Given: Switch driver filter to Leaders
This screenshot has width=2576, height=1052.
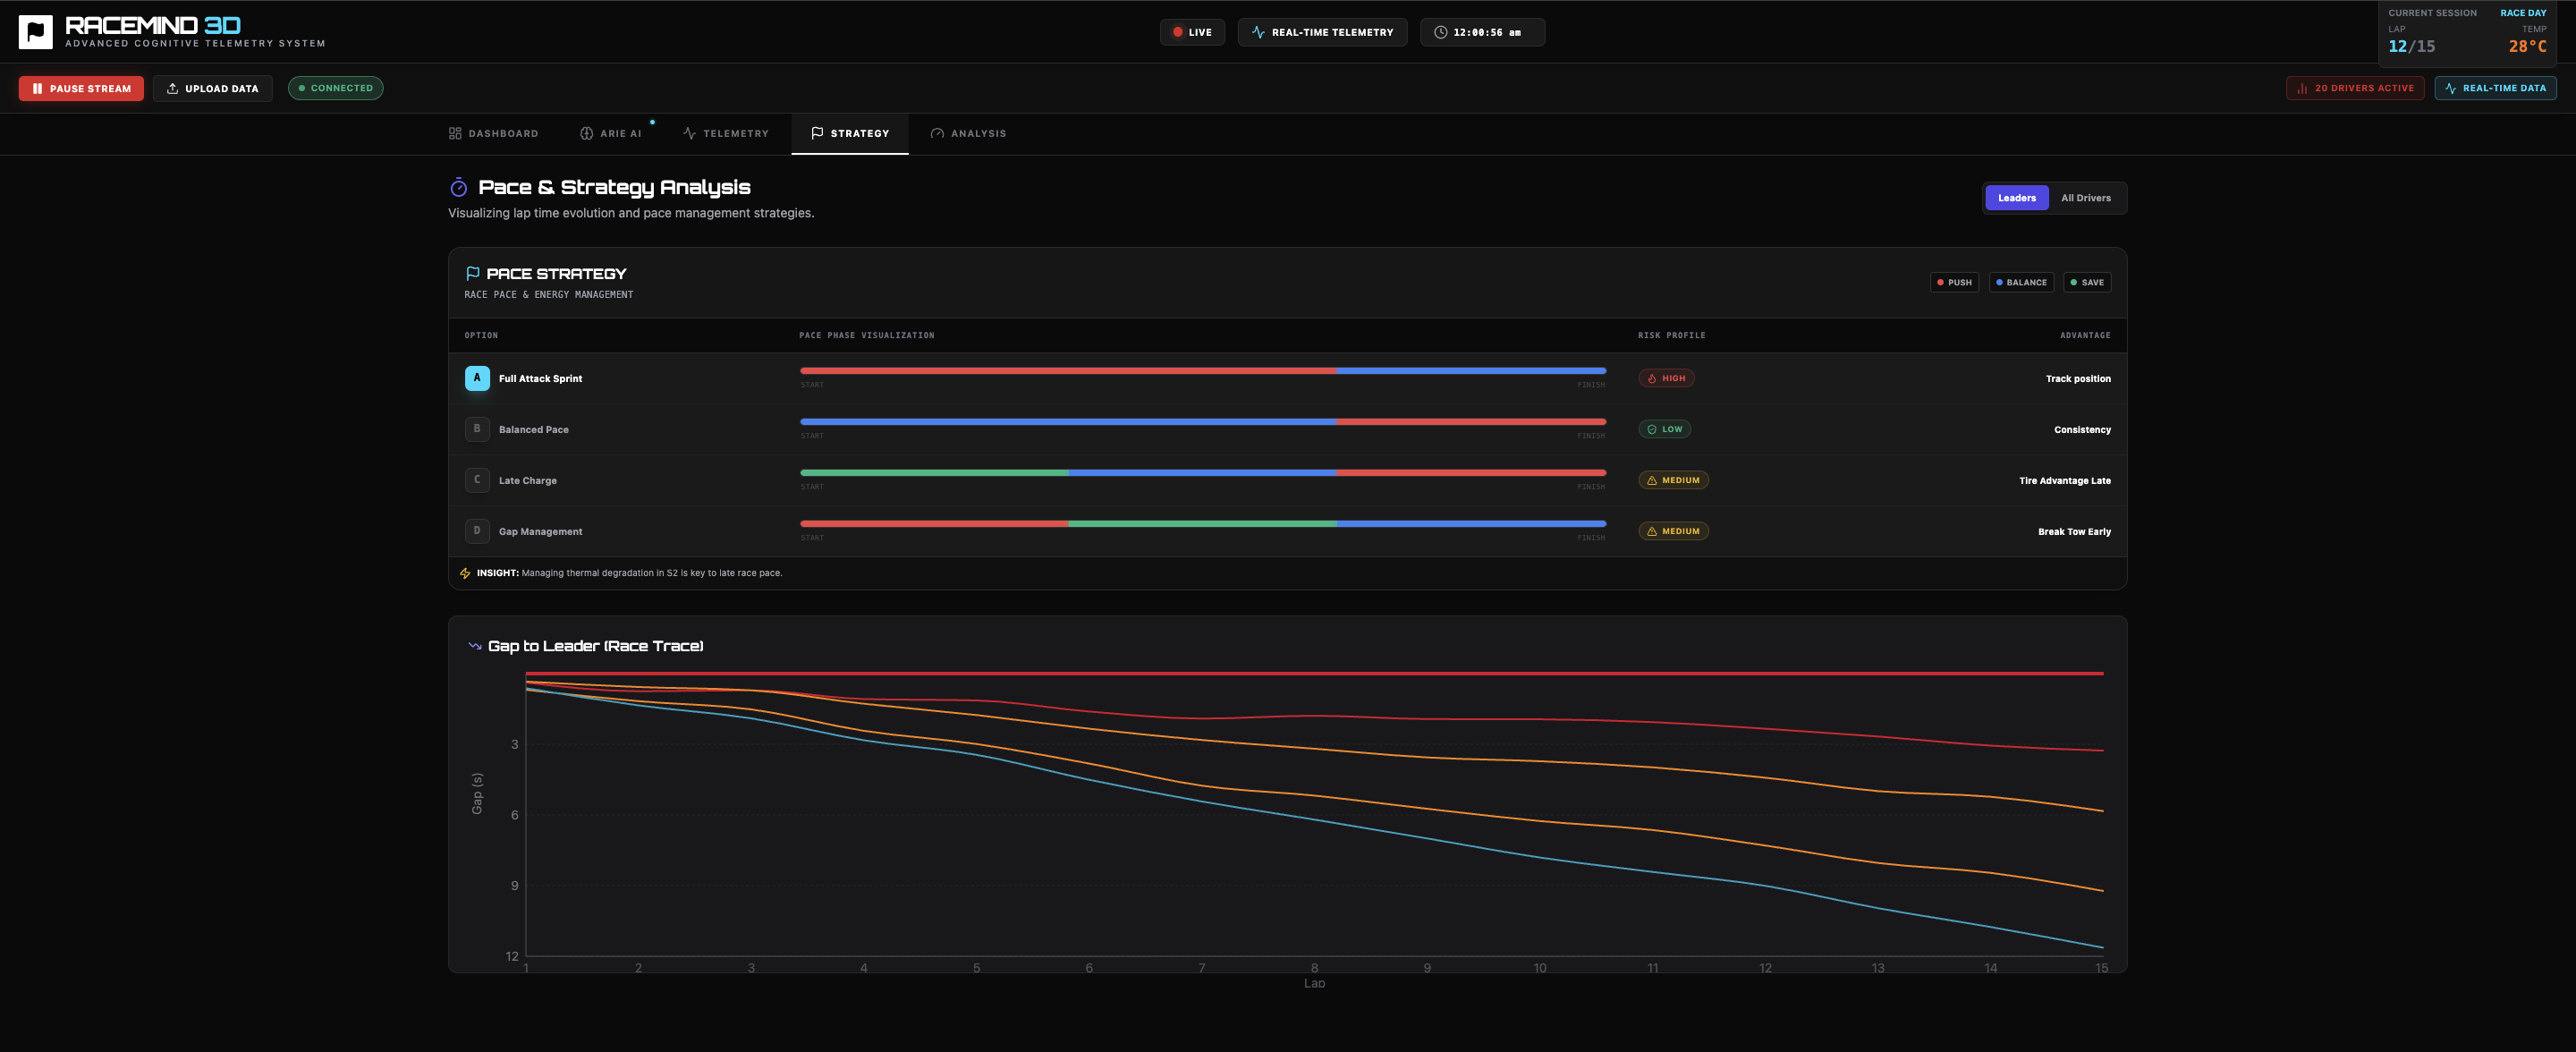Looking at the screenshot, I should 2016,198.
